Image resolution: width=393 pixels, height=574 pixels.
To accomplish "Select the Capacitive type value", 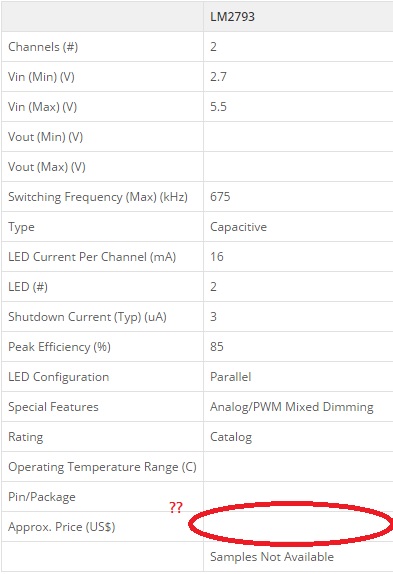I will point(238,227).
